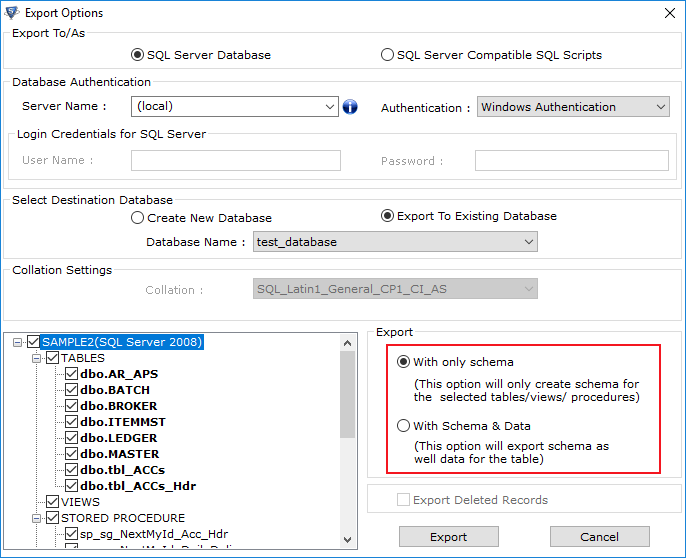This screenshot has height=558, width=686.
Task: Open the Server Name dropdown
Action: (330, 106)
